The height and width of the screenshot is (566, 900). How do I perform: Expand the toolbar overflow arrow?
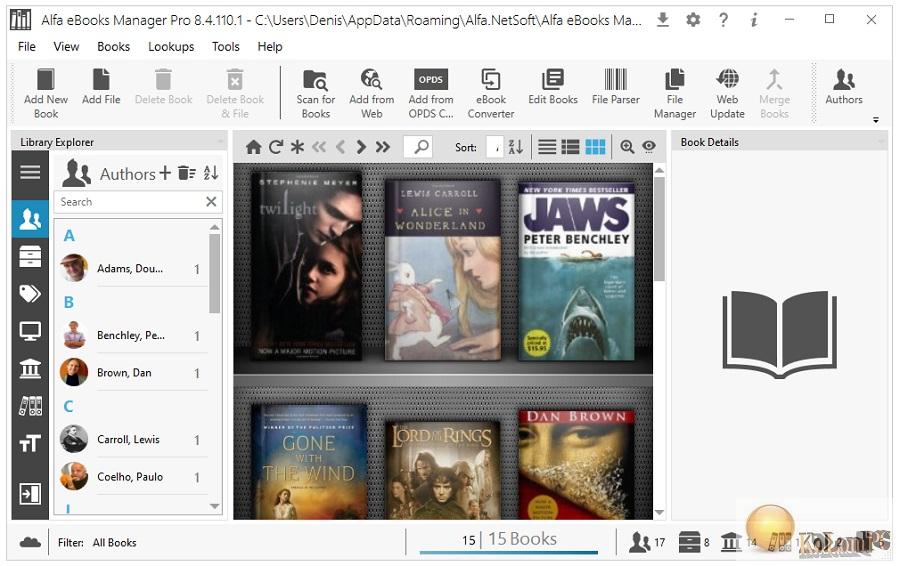click(875, 120)
